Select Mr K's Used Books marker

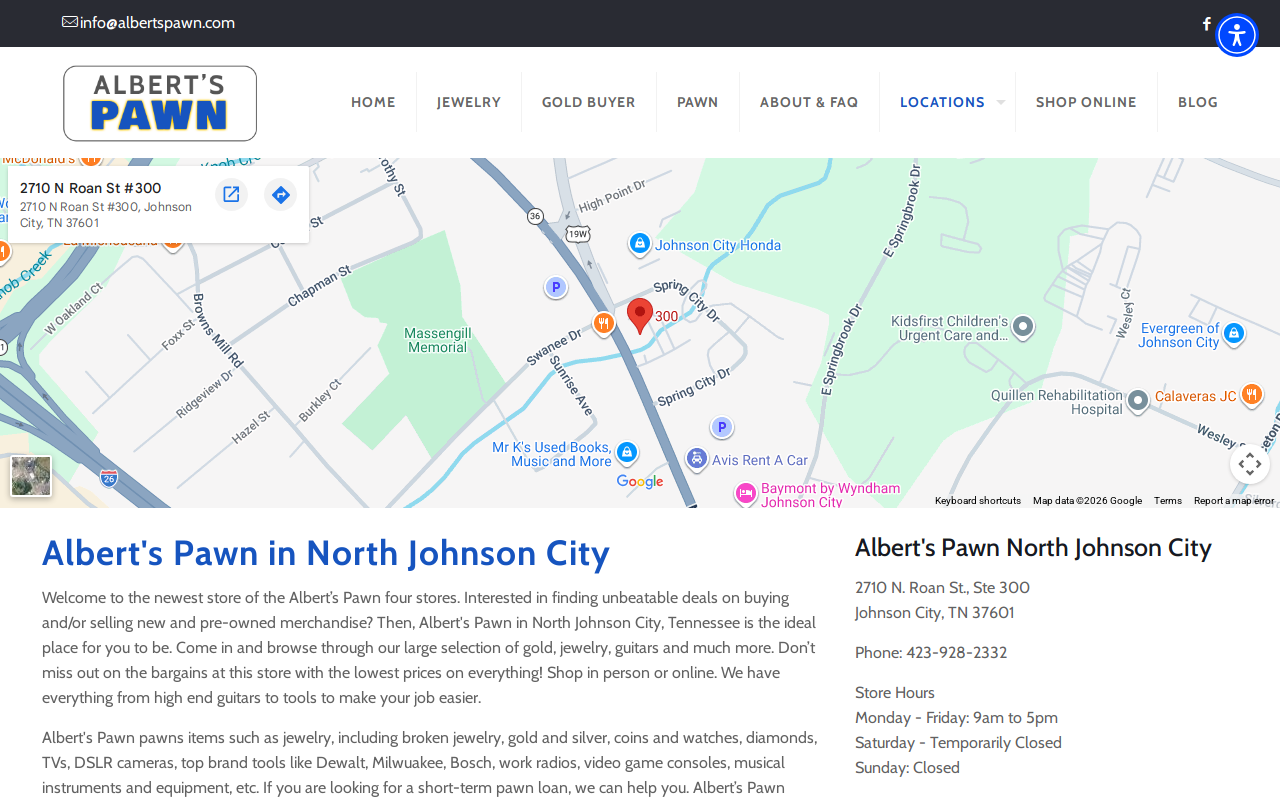627,453
